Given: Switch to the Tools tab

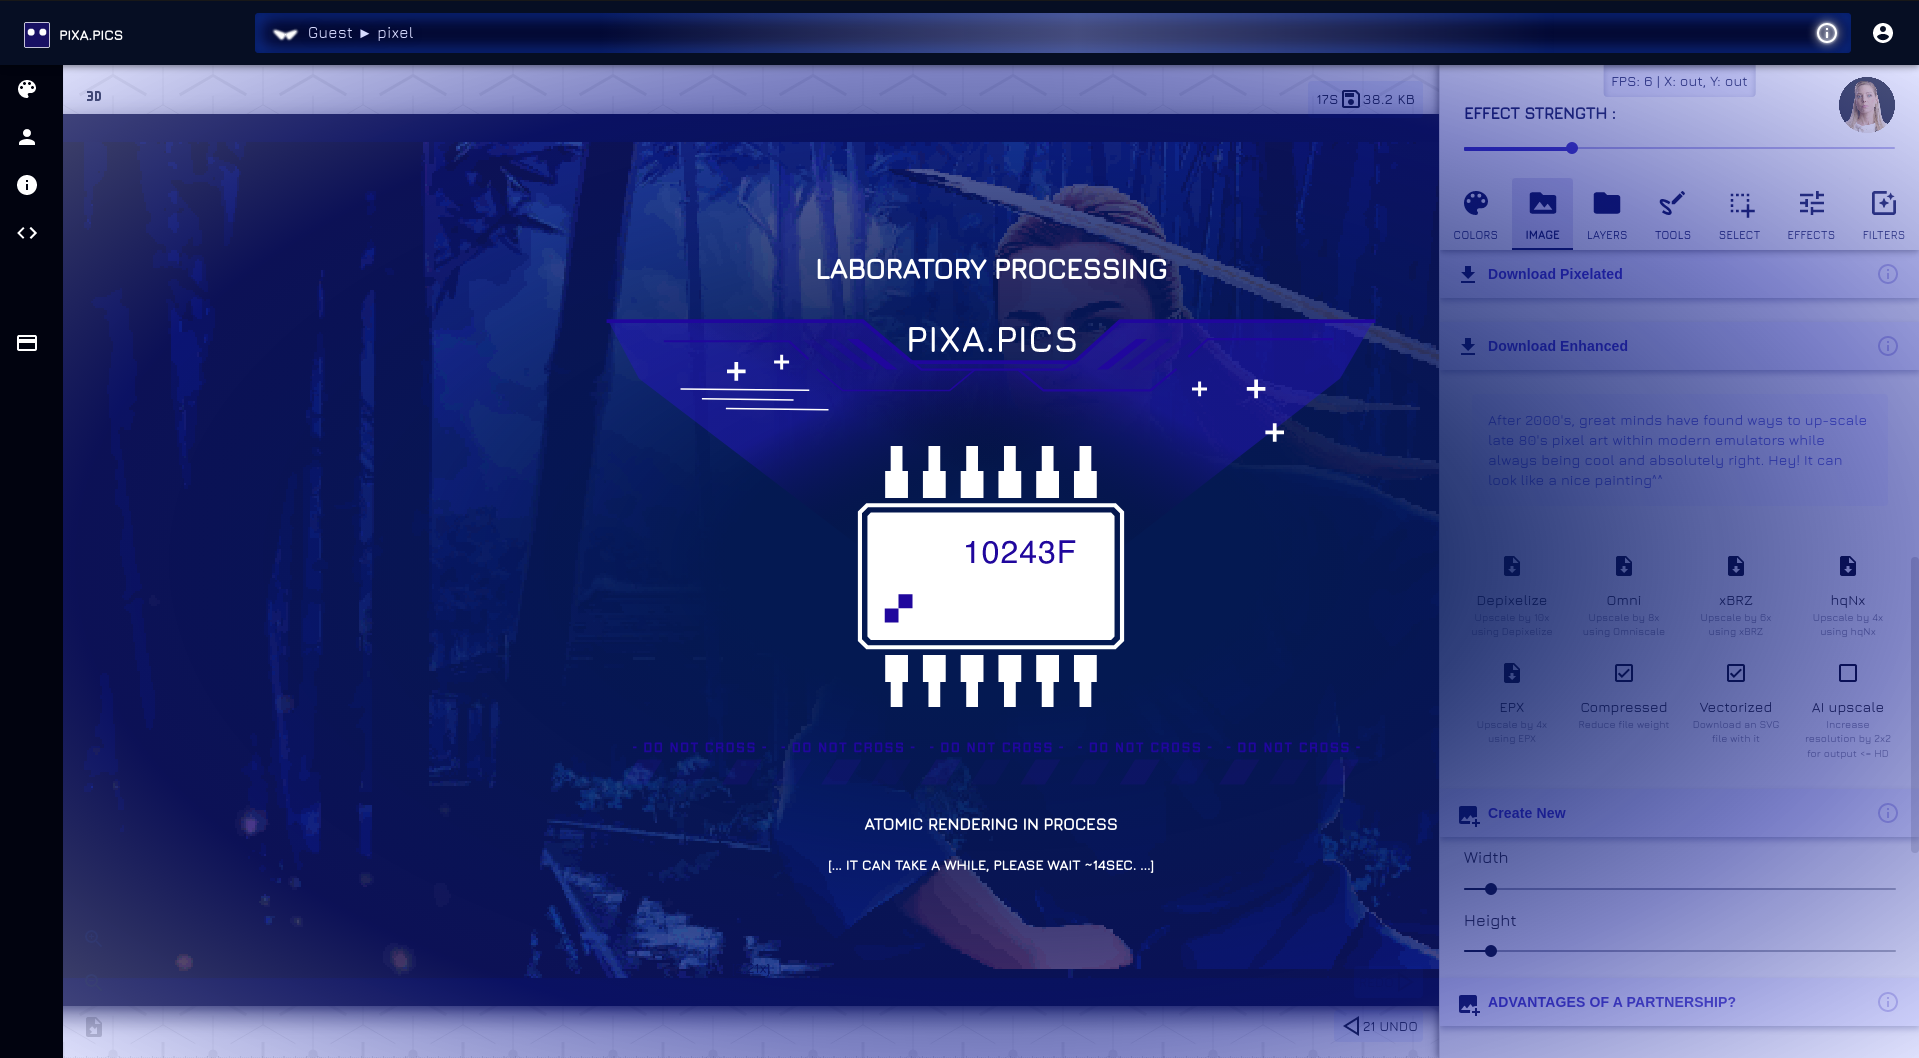Looking at the screenshot, I should coord(1672,214).
